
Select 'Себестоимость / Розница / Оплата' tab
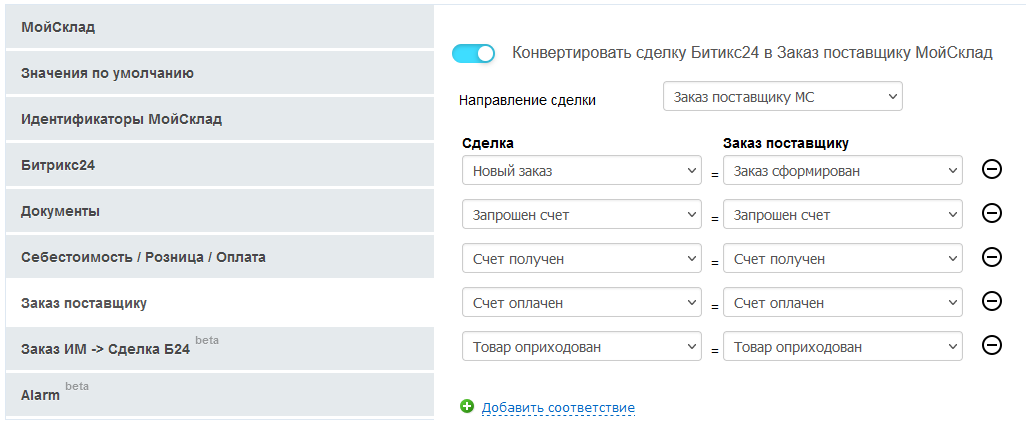pos(219,257)
